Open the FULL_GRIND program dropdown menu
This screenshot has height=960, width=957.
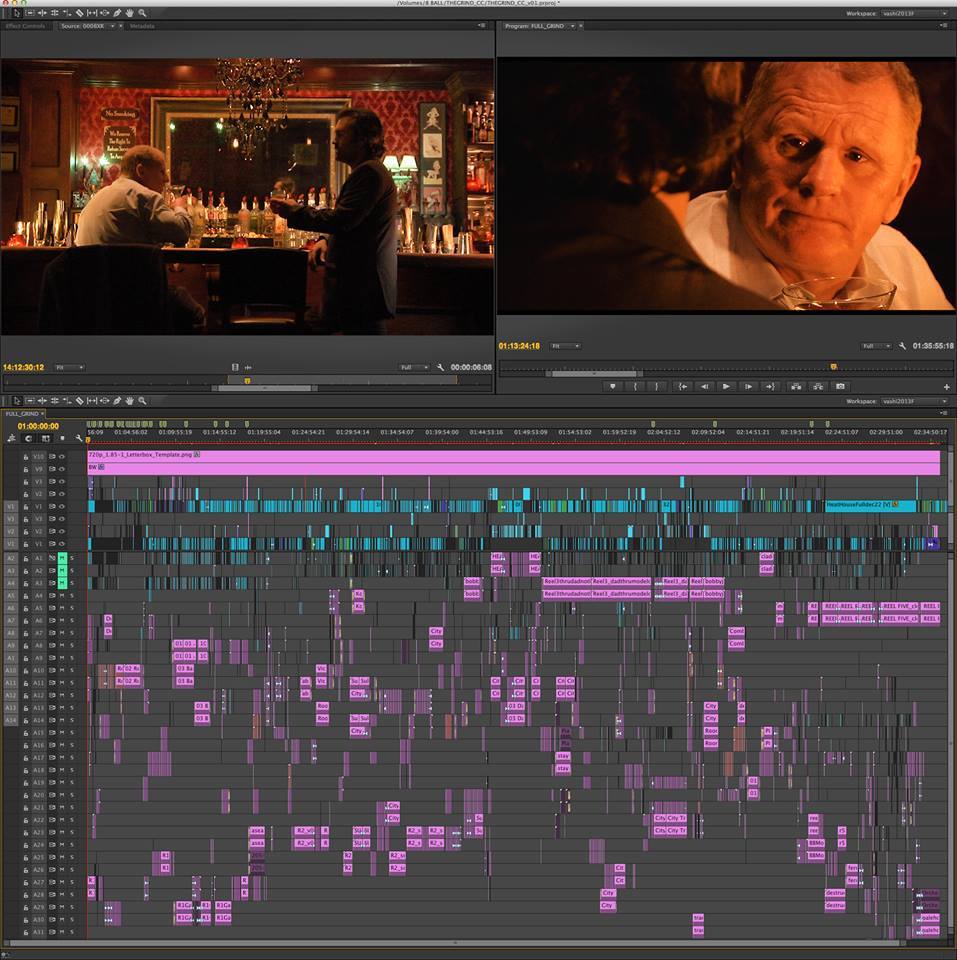573,27
